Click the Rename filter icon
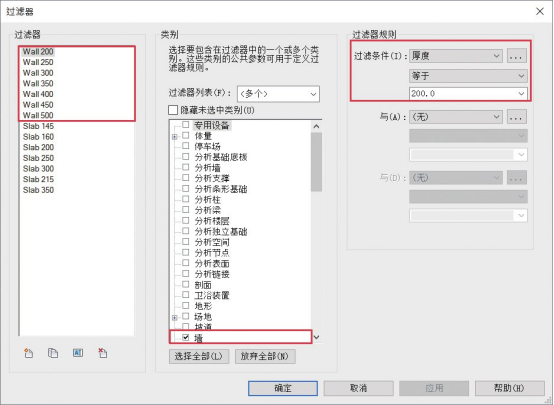 pyautogui.click(x=78, y=353)
